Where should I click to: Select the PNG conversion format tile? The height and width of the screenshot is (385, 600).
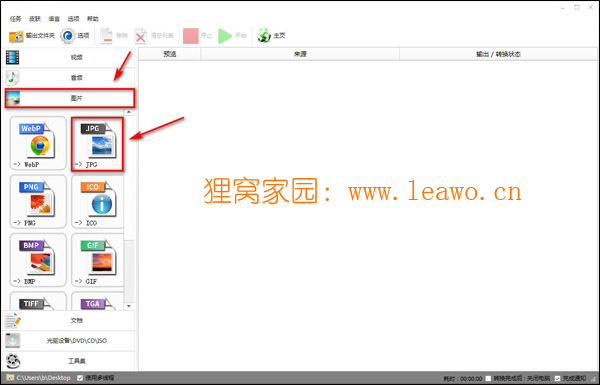tap(38, 202)
